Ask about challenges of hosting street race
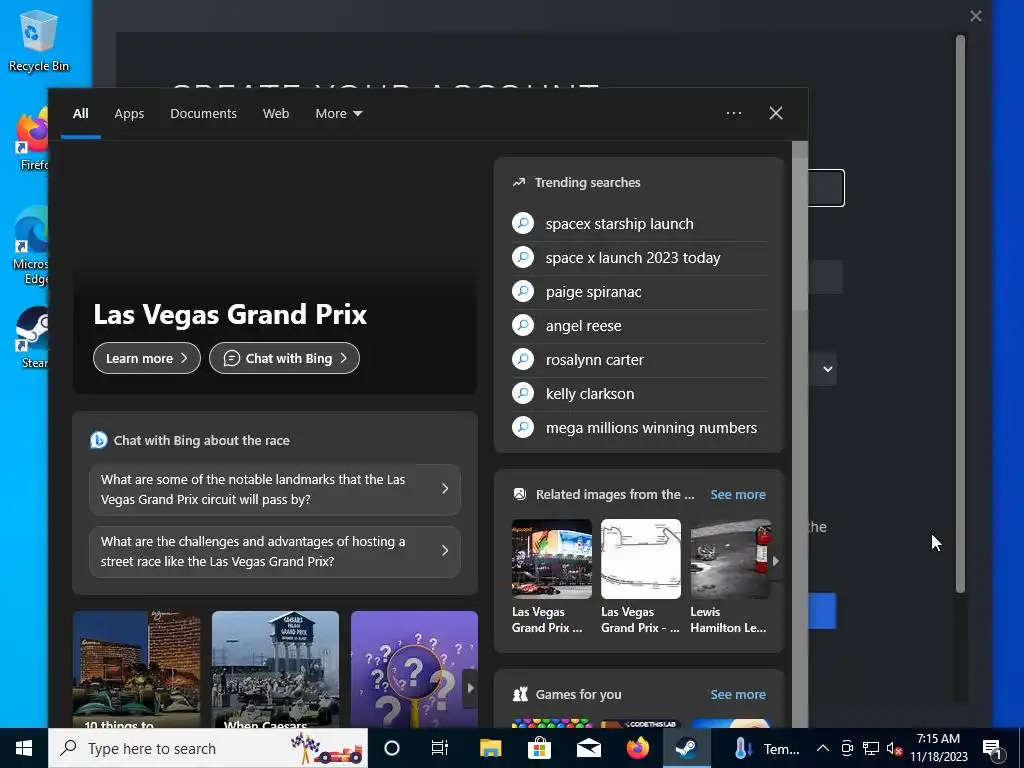 coord(275,551)
